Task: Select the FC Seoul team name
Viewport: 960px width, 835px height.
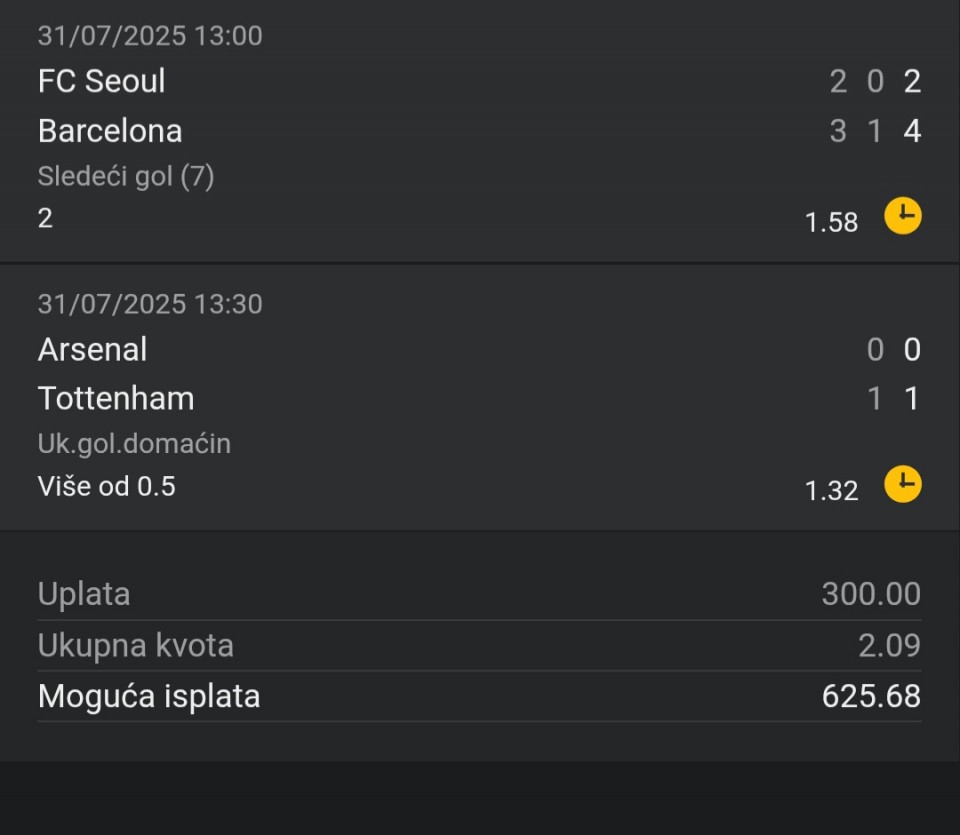Action: tap(102, 81)
